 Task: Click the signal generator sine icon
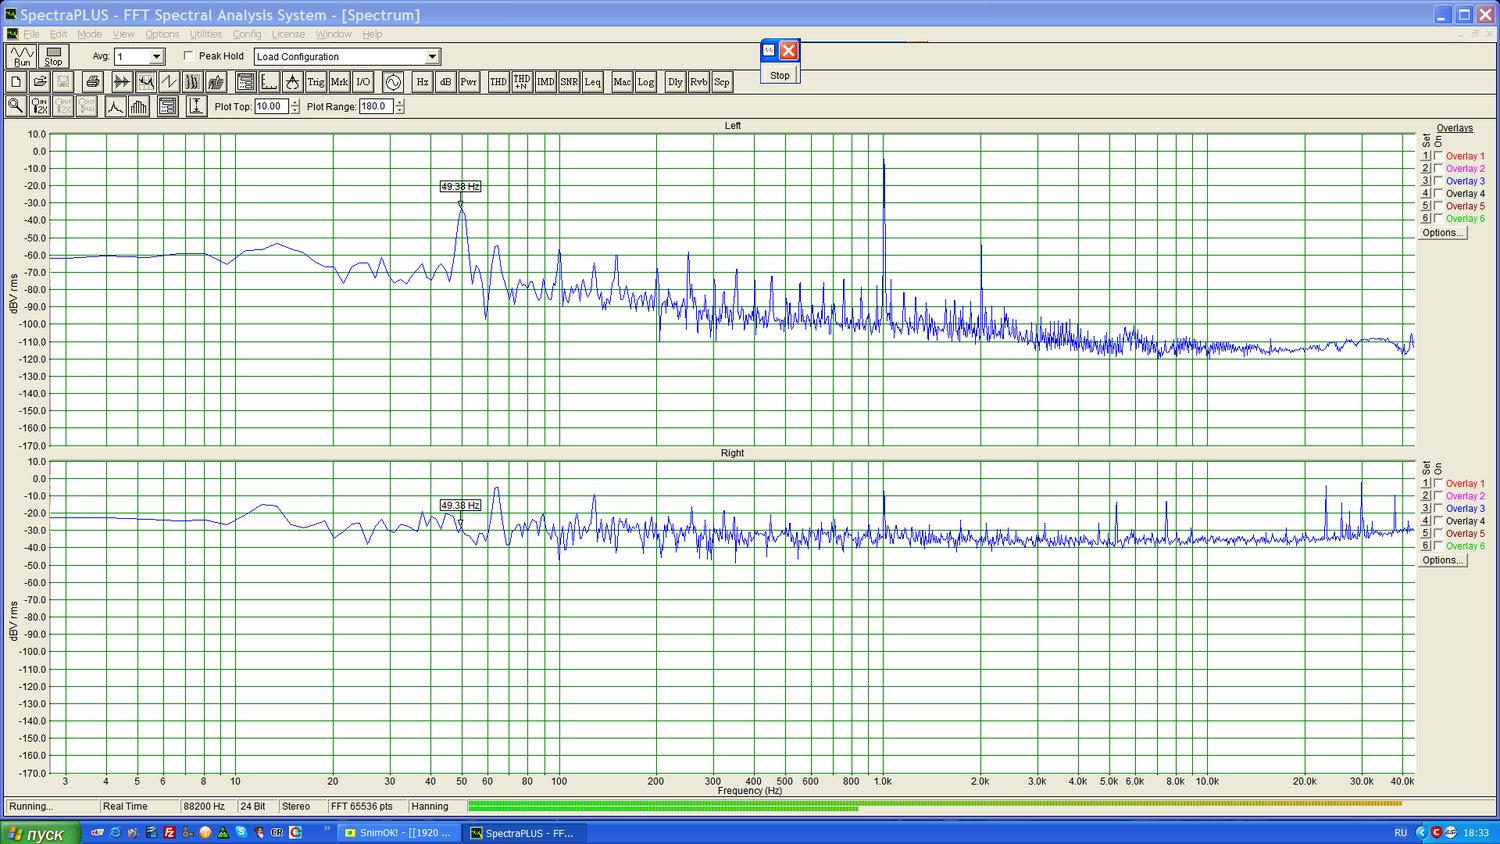393,82
